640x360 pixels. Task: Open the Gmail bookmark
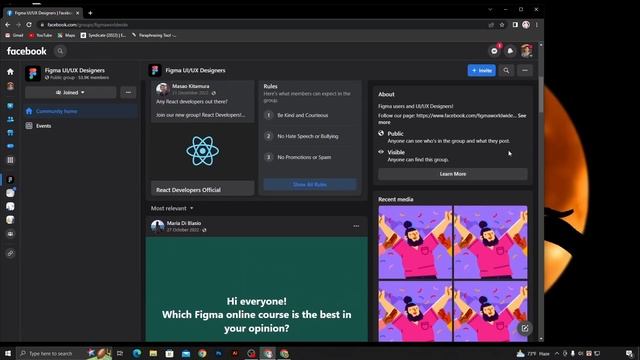pyautogui.click(x=14, y=36)
